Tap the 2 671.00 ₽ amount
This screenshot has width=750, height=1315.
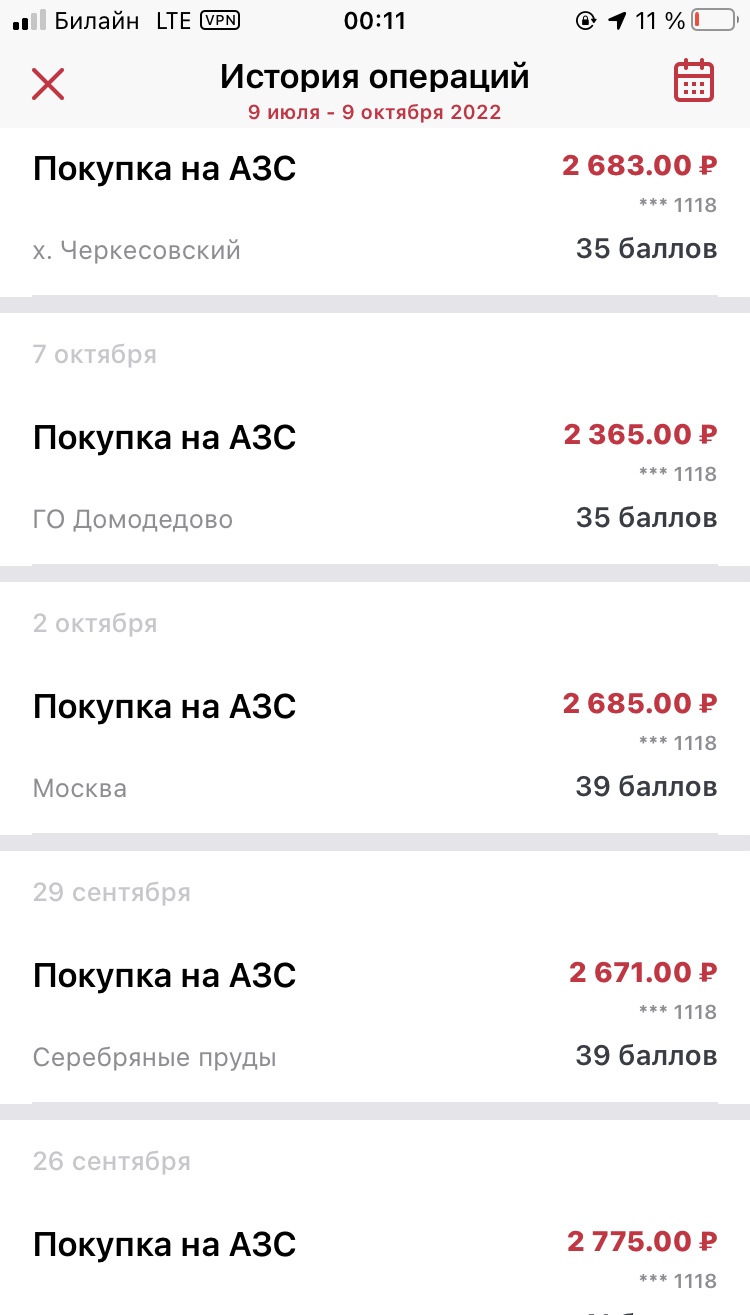point(644,972)
